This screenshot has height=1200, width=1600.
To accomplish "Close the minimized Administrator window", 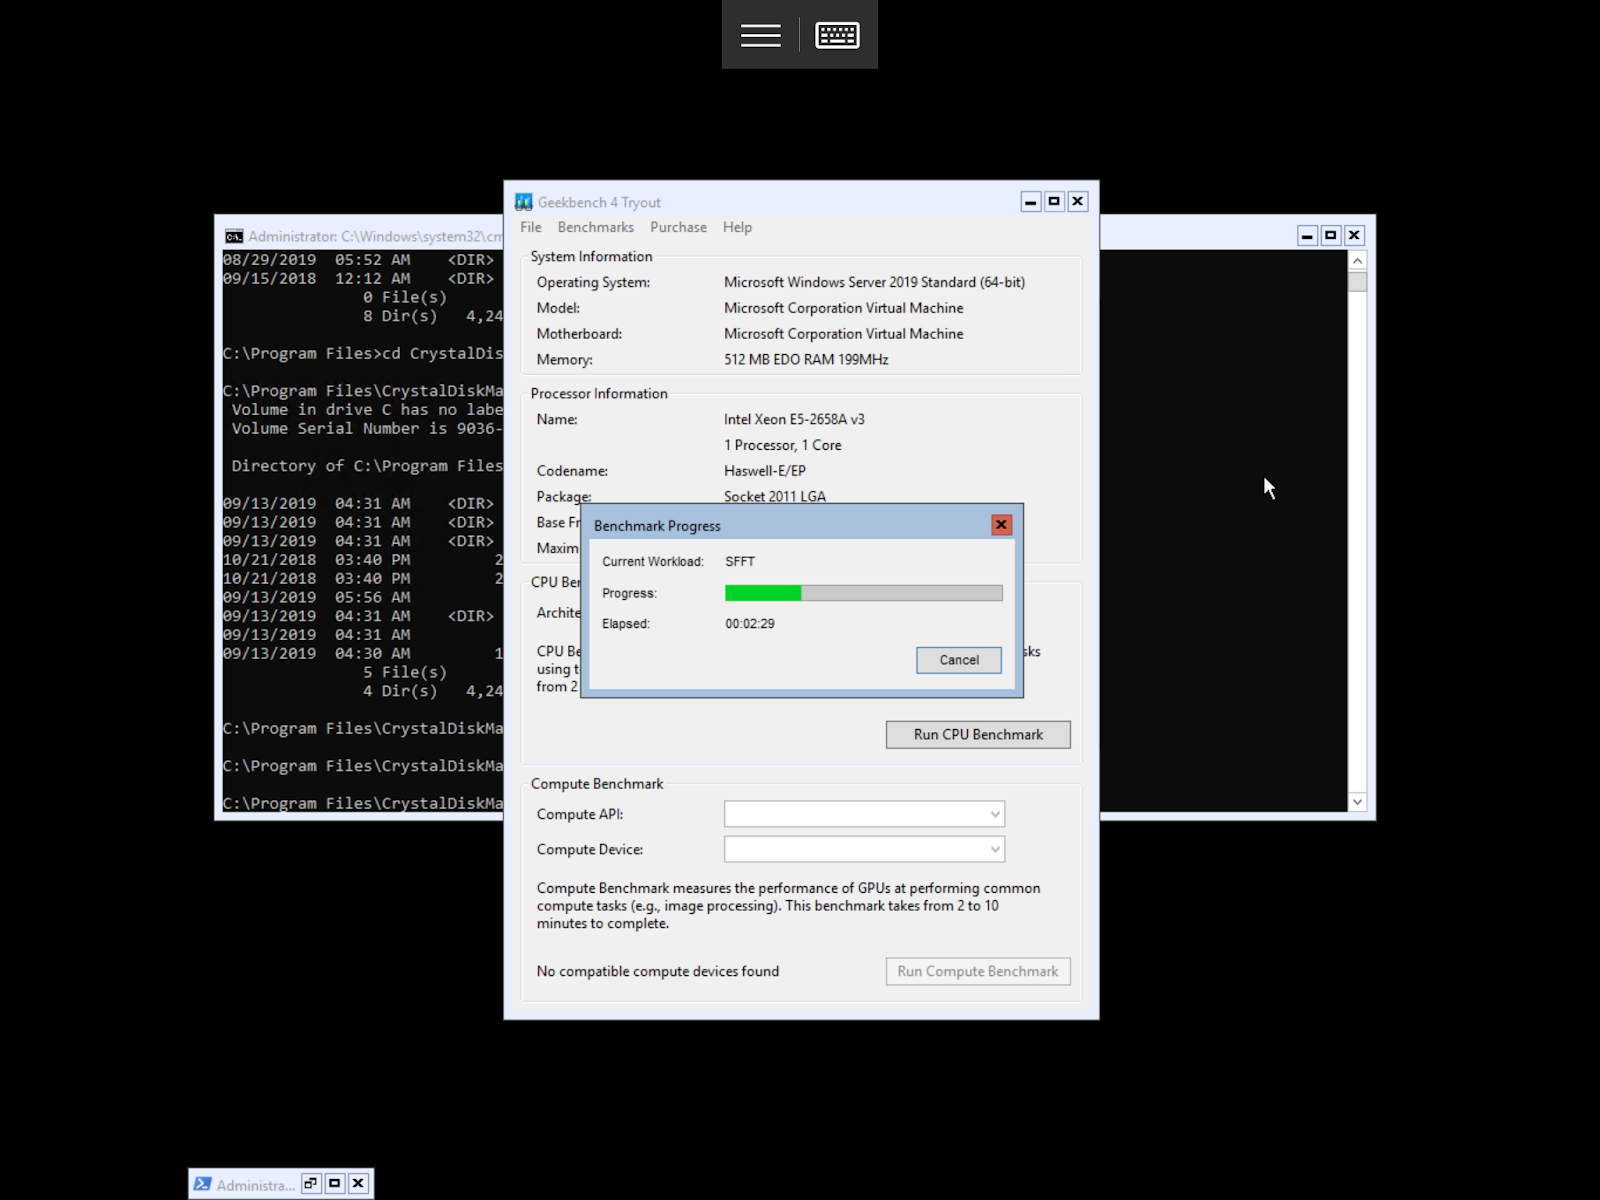I will point(358,1184).
